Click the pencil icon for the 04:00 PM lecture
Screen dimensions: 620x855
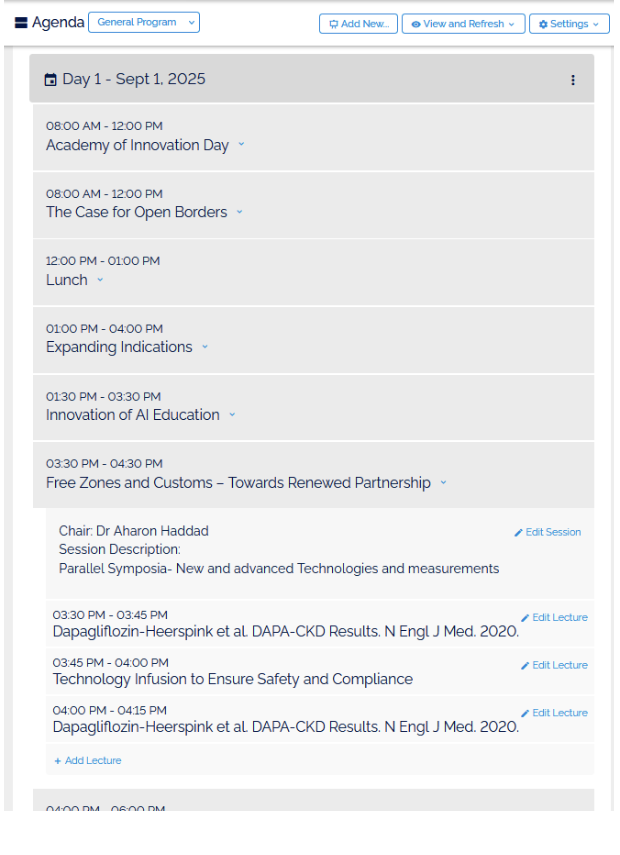pyautogui.click(x=525, y=714)
